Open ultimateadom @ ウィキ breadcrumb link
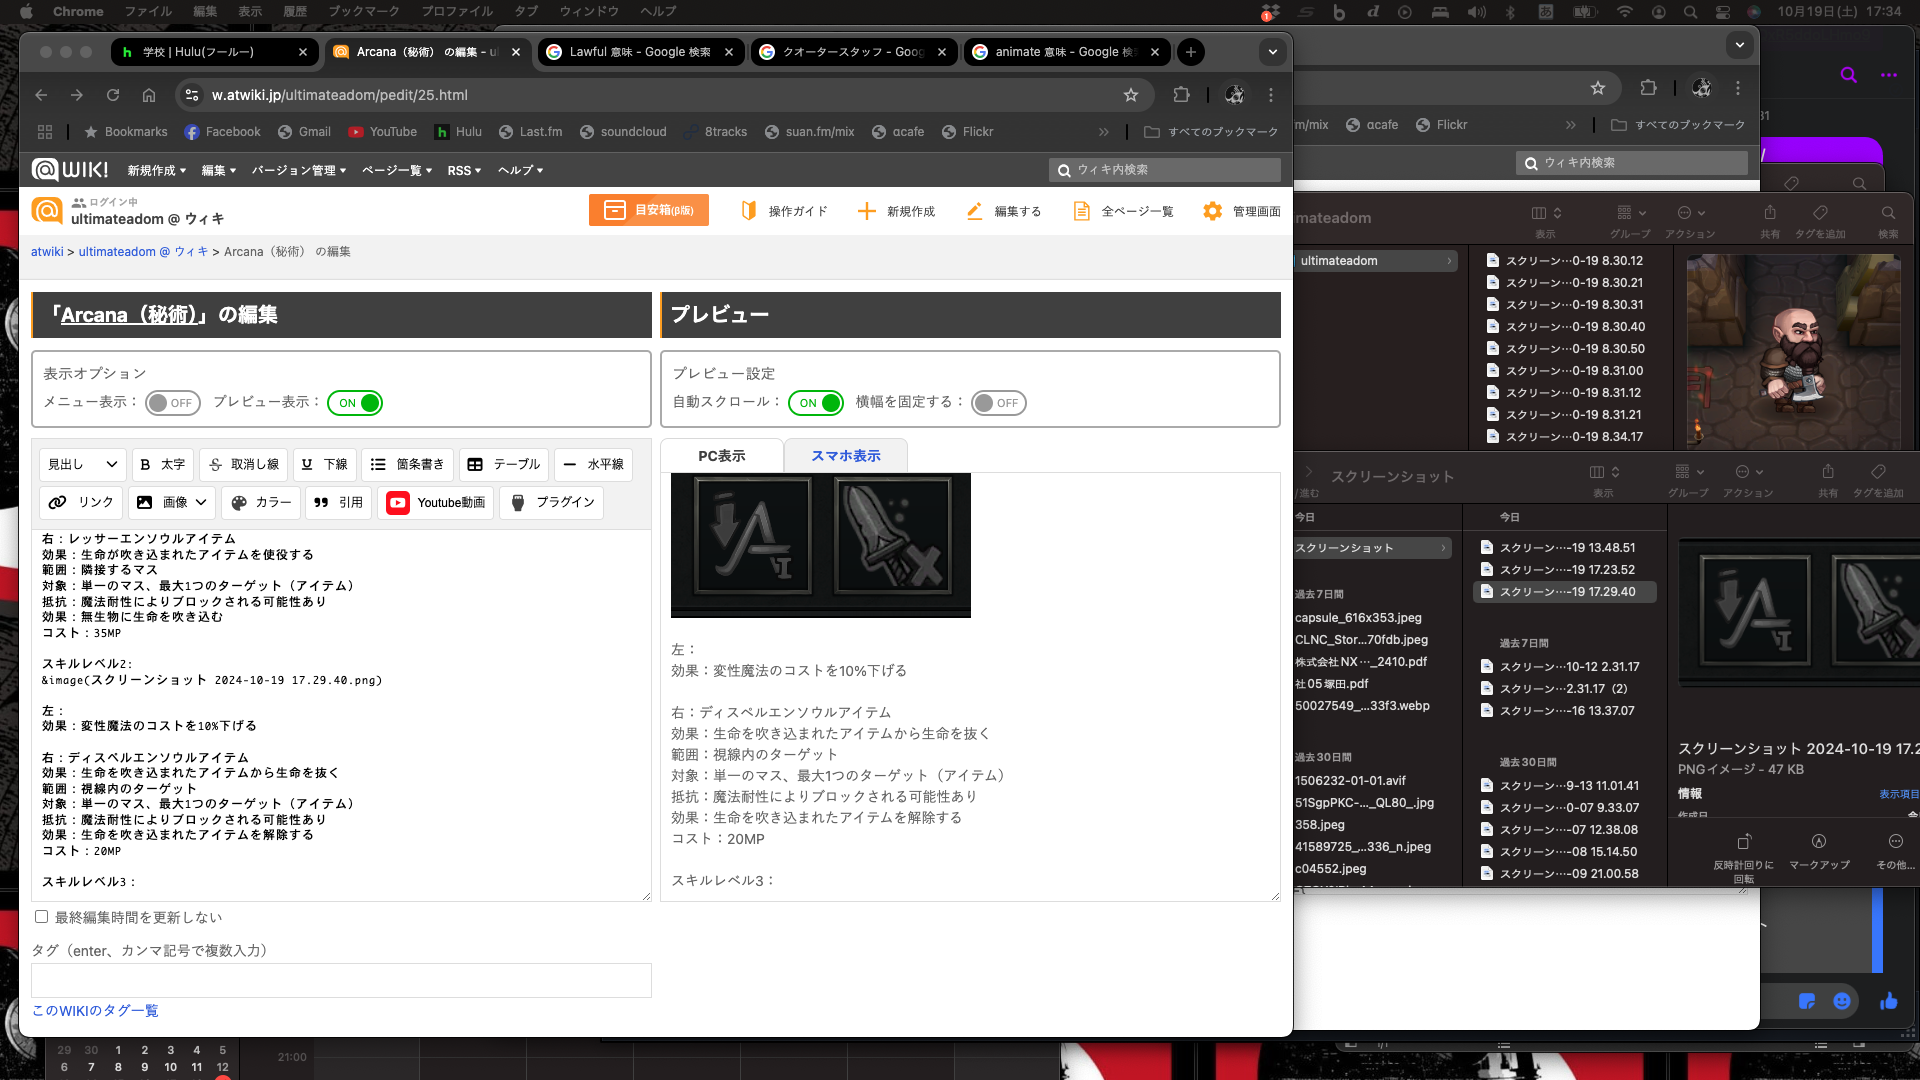This screenshot has width=1920, height=1080. (144, 252)
